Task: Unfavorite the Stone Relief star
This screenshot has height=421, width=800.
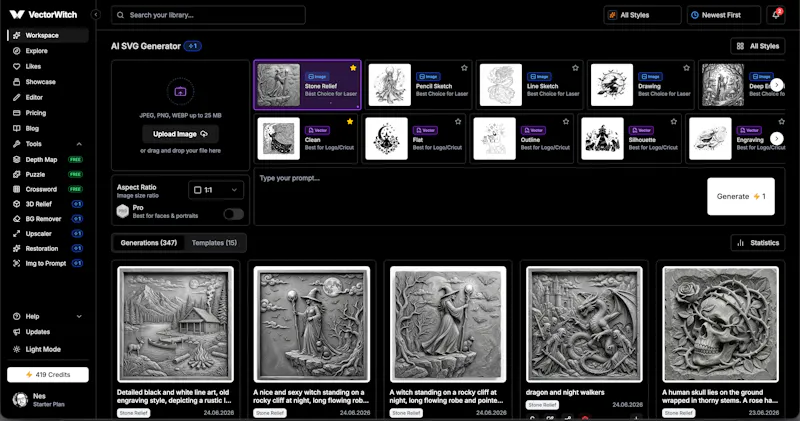Action: point(353,68)
